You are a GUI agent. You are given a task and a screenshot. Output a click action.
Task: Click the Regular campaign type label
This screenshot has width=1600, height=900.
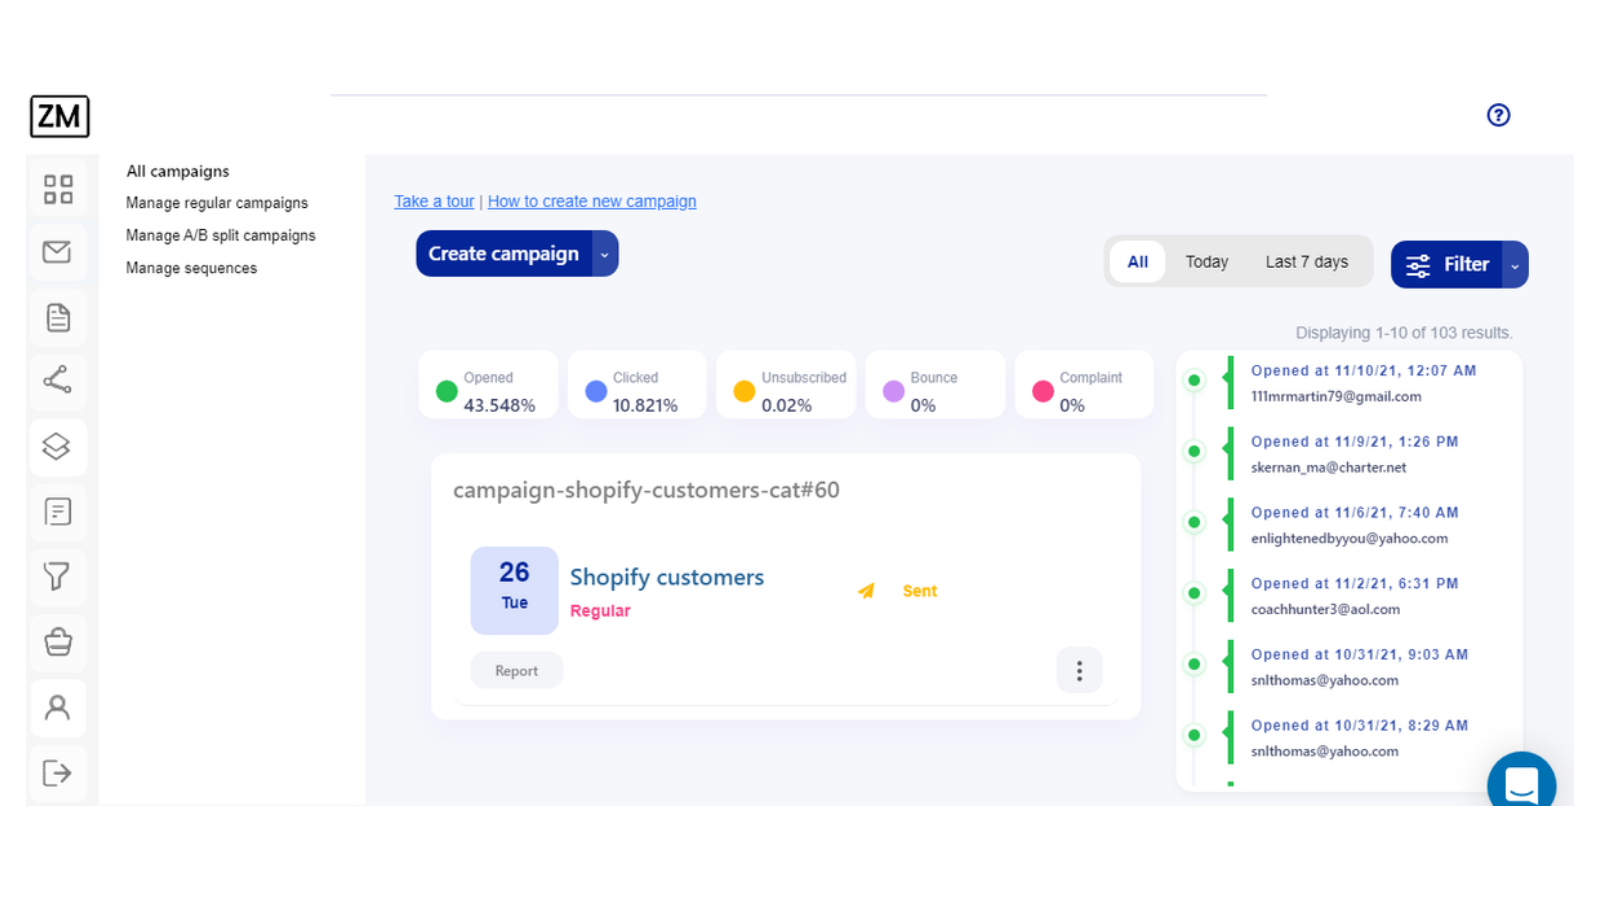click(600, 611)
